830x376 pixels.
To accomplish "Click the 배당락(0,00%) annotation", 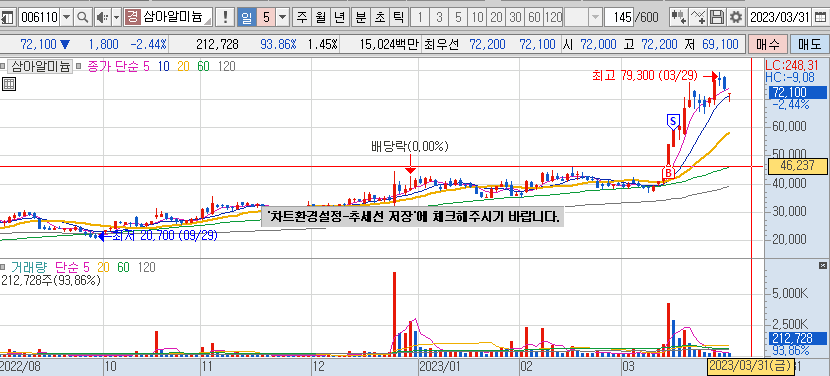I will coord(409,147).
